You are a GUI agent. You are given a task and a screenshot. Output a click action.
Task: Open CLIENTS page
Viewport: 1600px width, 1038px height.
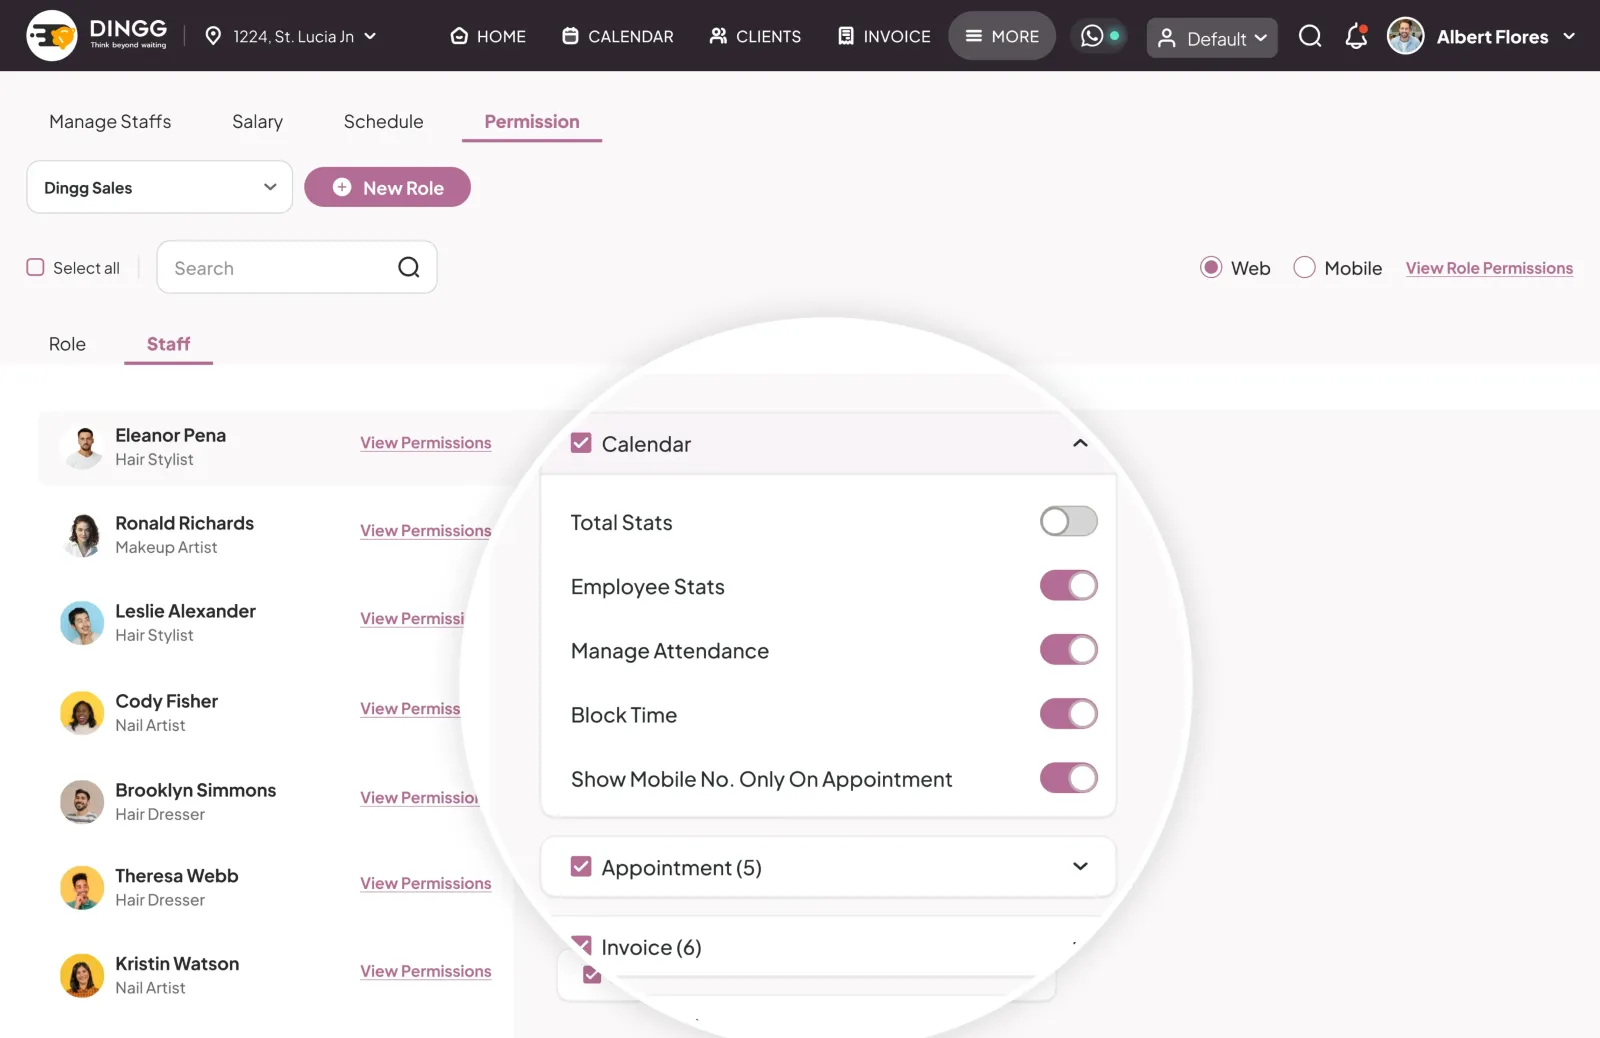point(755,36)
